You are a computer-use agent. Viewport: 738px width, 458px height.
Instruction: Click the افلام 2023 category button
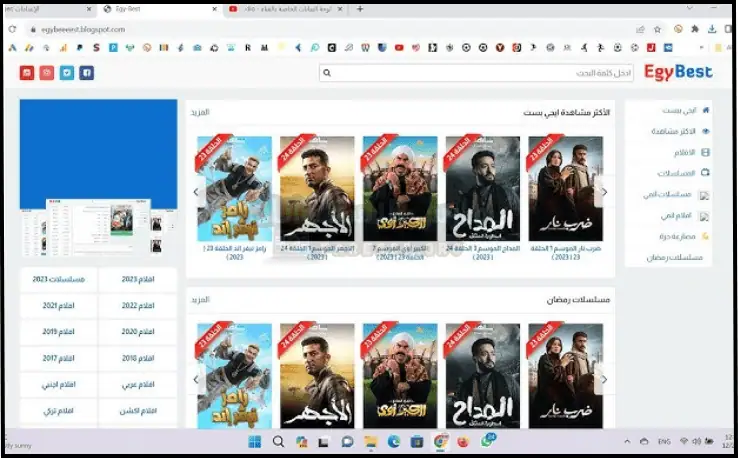pos(137,279)
